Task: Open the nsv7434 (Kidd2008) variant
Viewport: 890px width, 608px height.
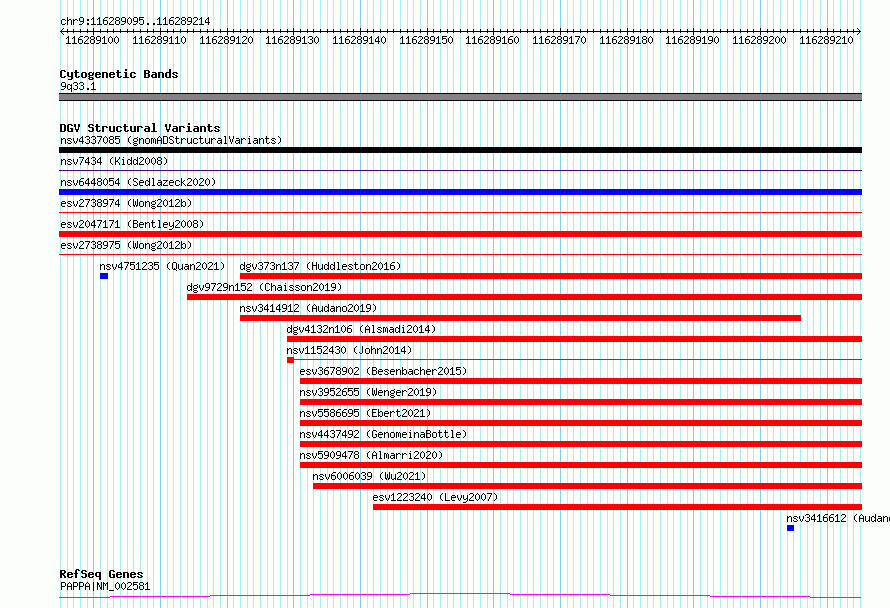Action: (x=114, y=161)
